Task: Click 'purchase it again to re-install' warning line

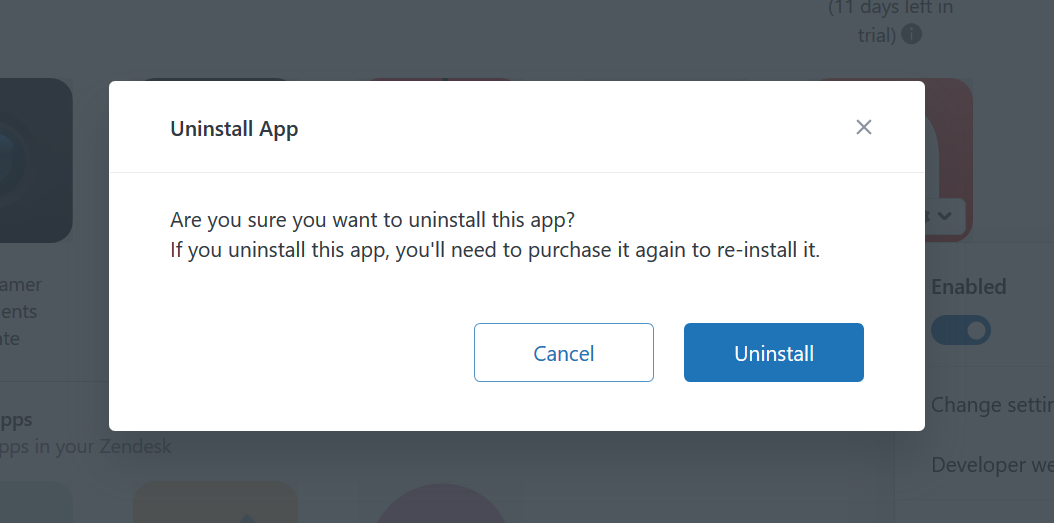Action: tap(495, 250)
